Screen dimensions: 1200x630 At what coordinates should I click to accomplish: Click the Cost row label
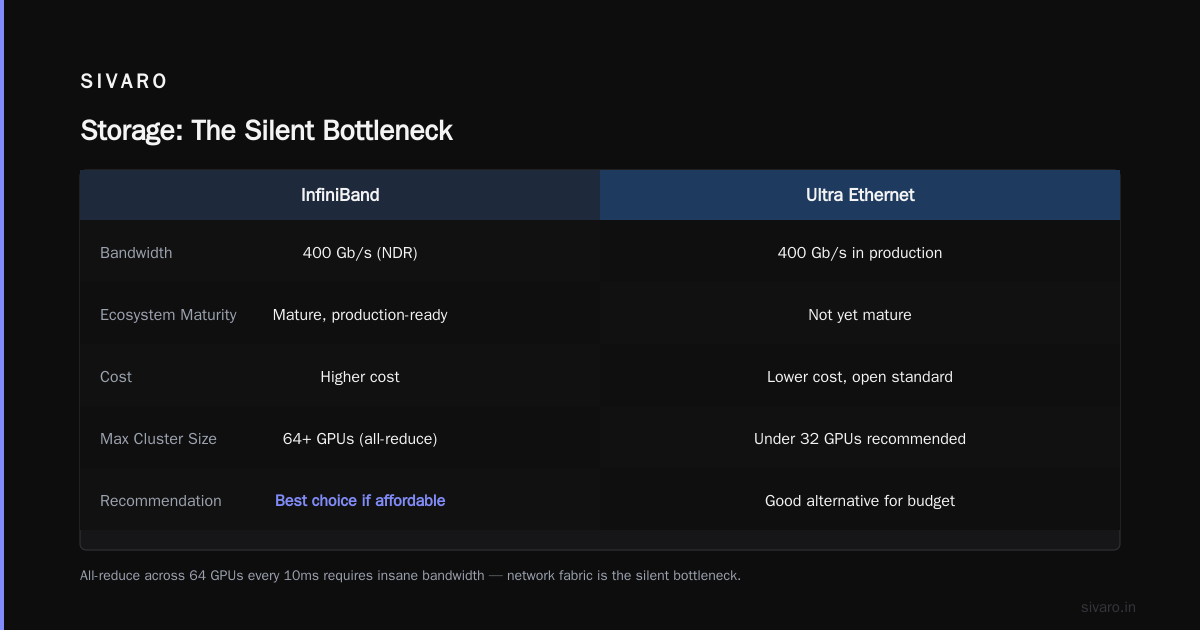(116, 377)
